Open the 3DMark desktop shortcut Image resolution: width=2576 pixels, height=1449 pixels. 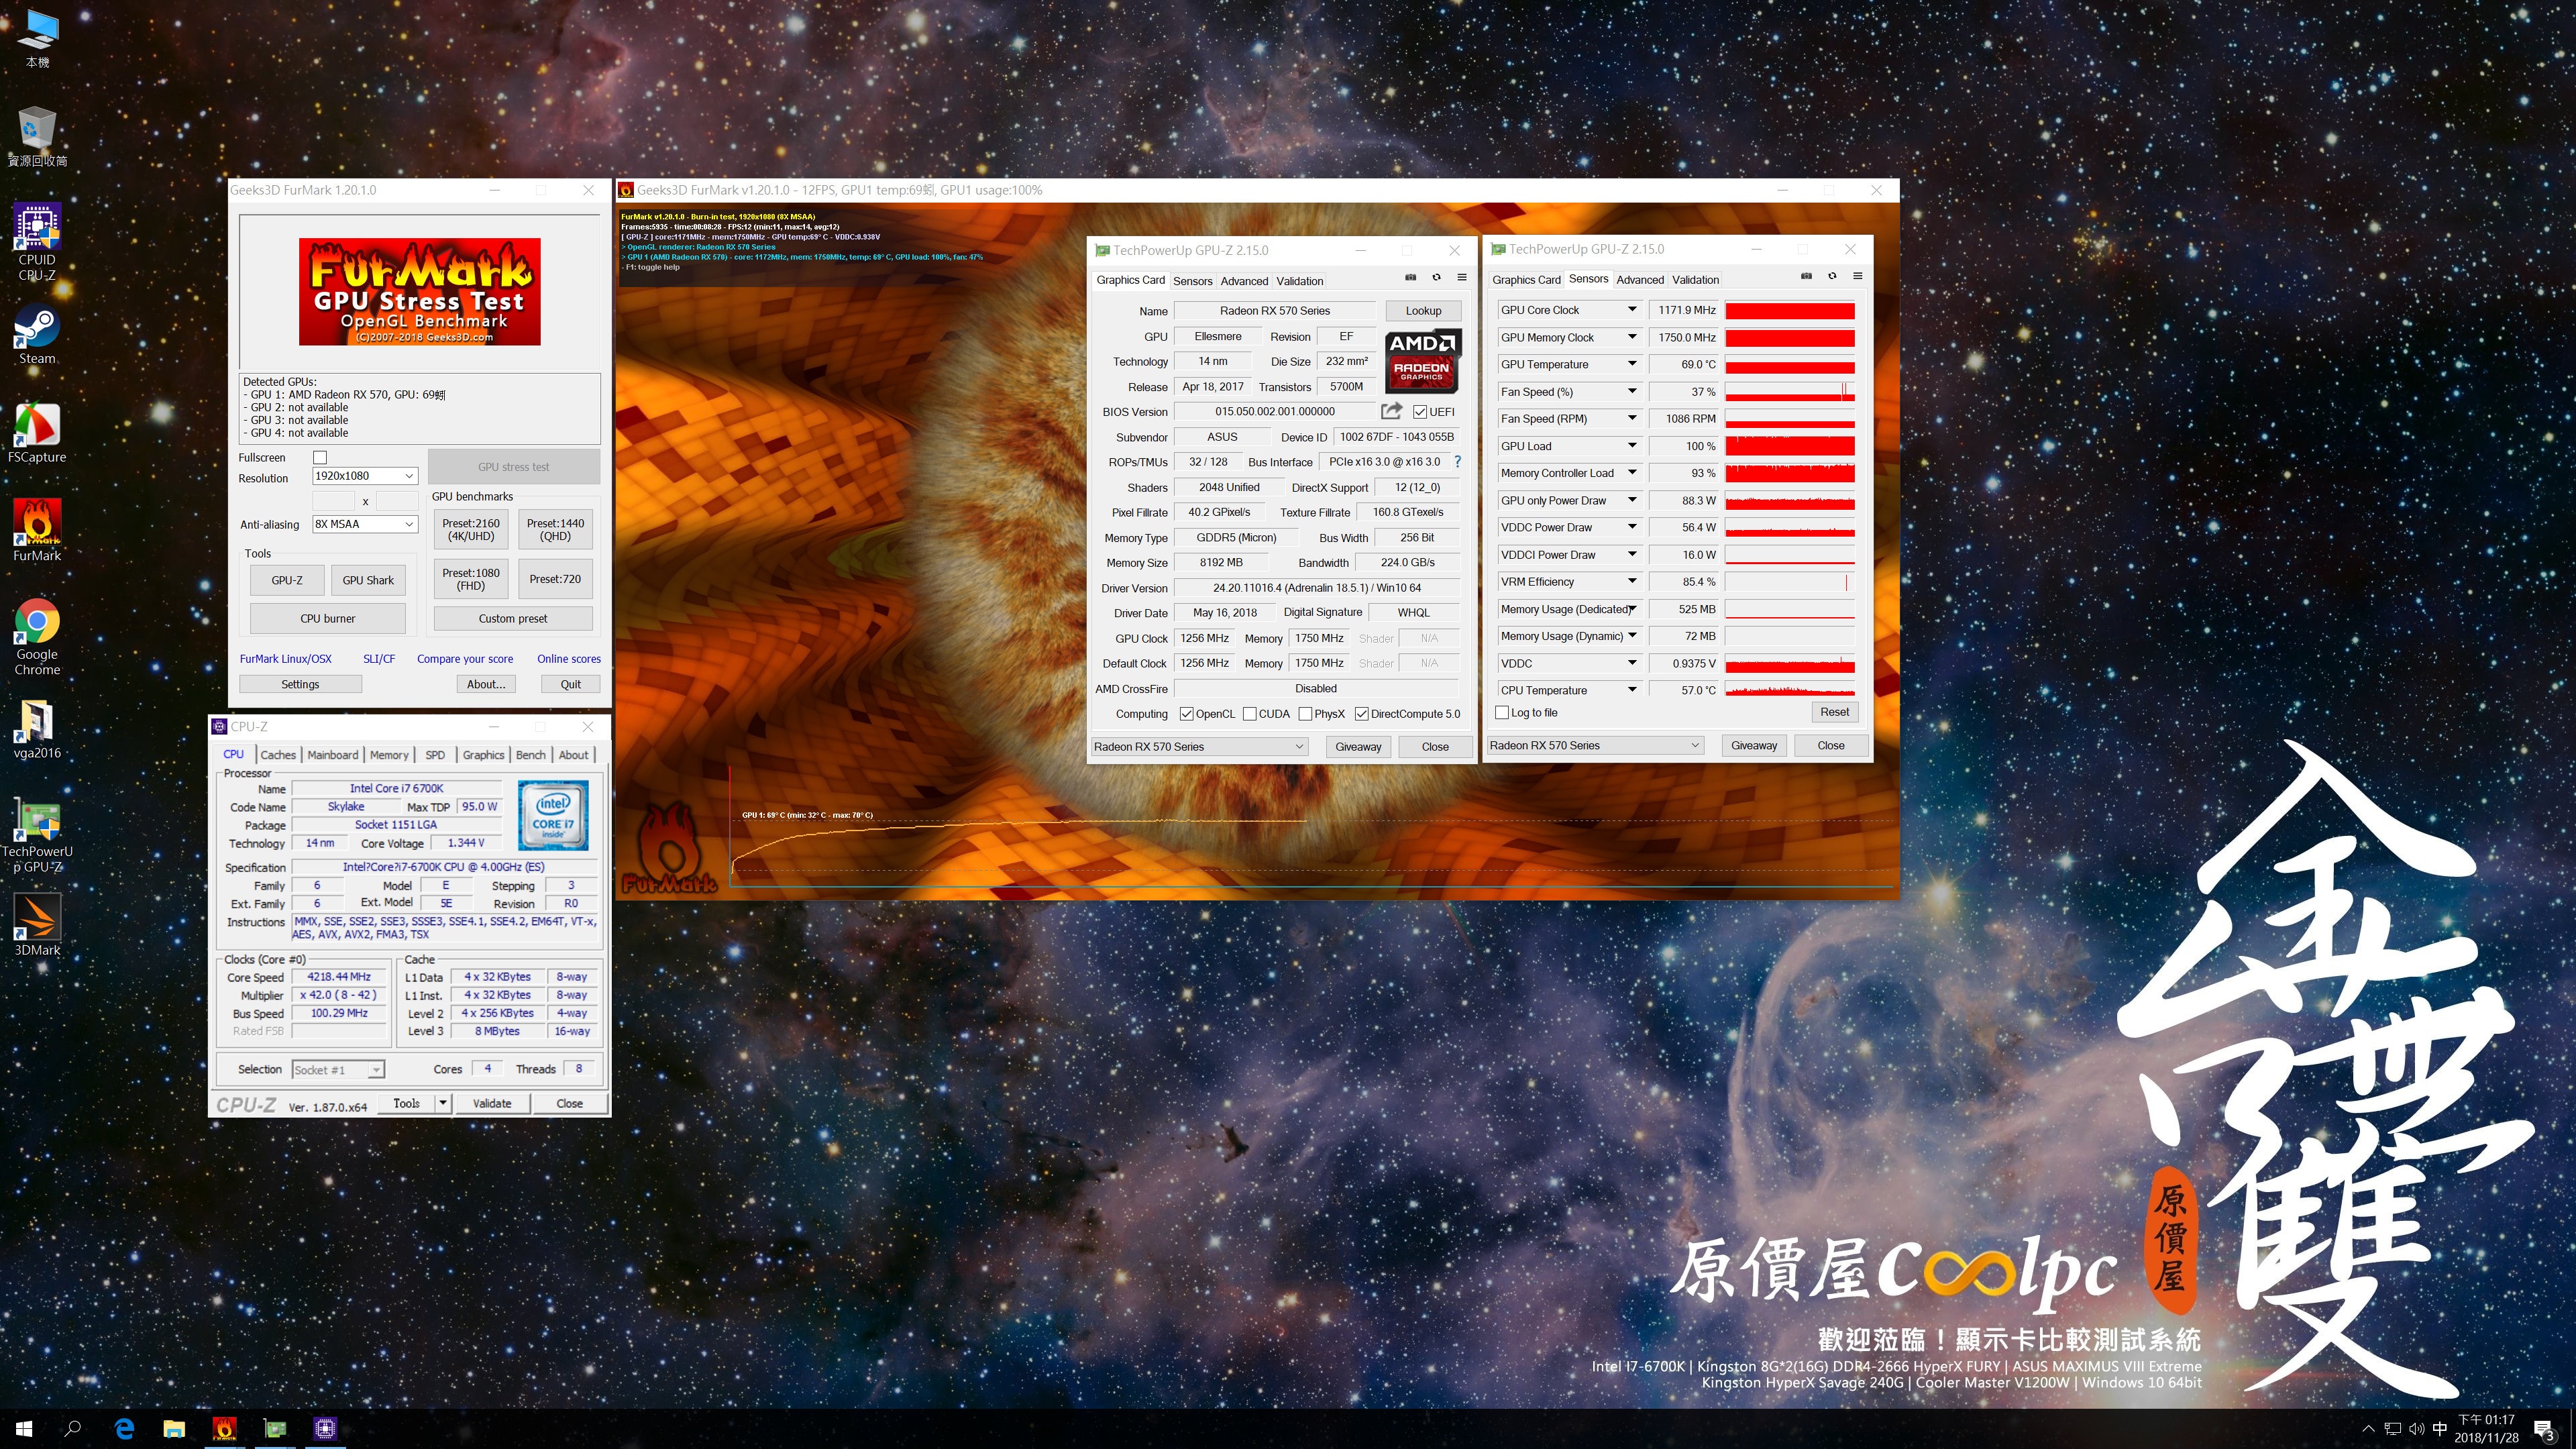coord(37,925)
